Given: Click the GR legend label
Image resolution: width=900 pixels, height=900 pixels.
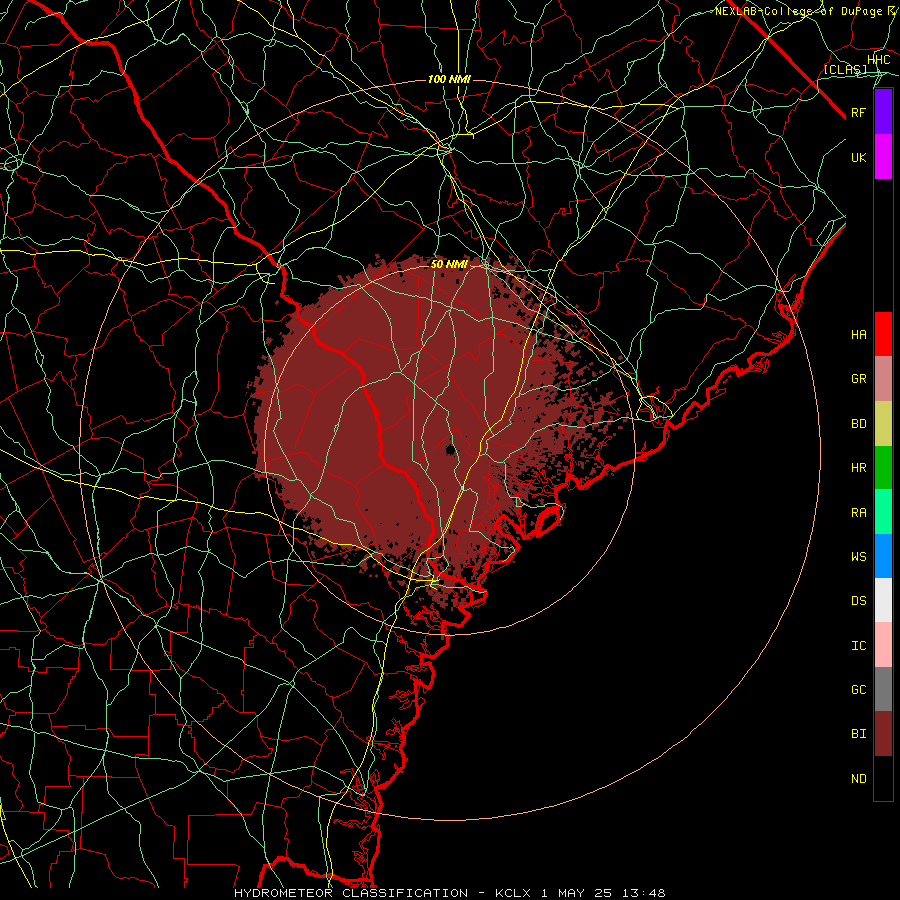Looking at the screenshot, I should click(859, 379).
